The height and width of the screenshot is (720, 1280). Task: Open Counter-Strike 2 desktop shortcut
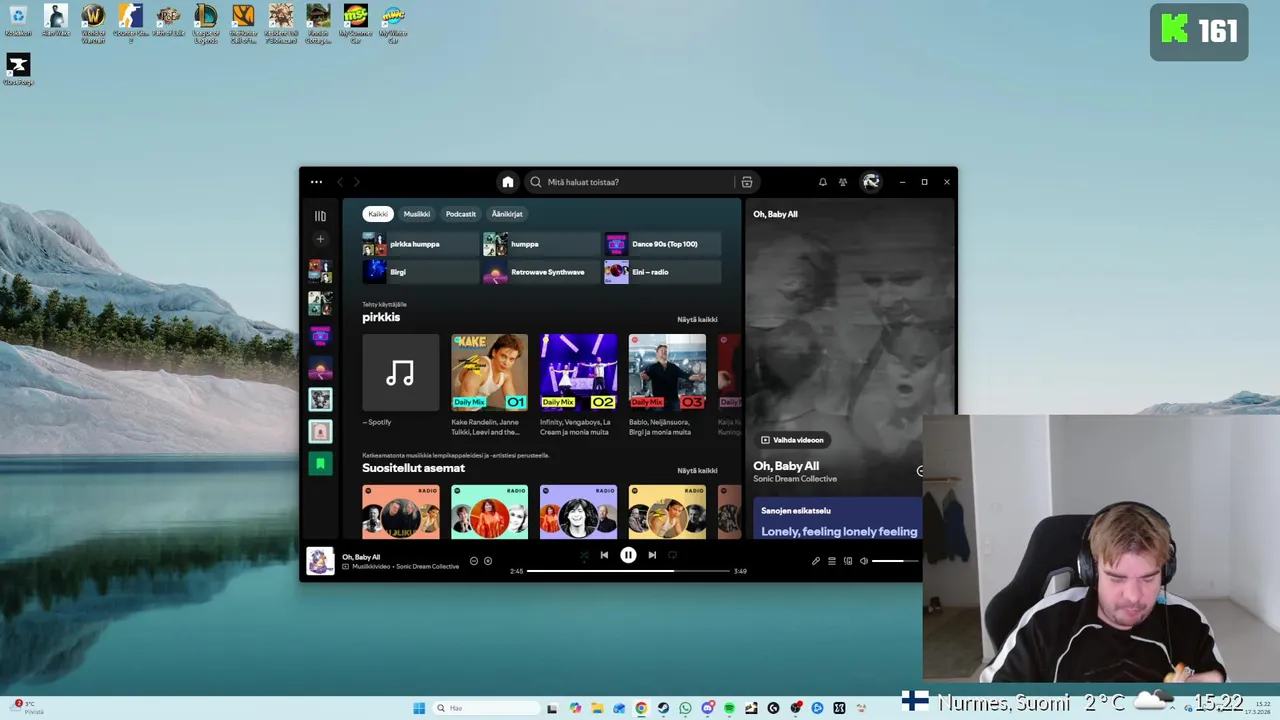[x=130, y=23]
